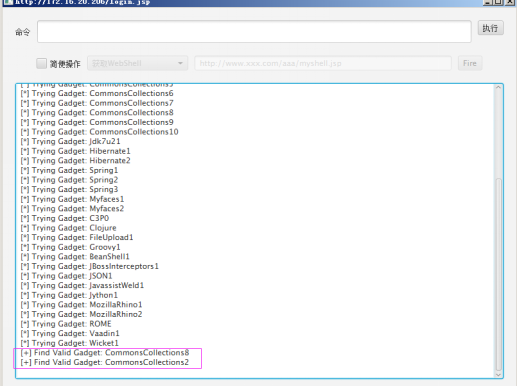Image resolution: width=517 pixels, height=387 pixels.
Task: Select line Trying Gadget: Vaadin1
Action: (x=70, y=333)
